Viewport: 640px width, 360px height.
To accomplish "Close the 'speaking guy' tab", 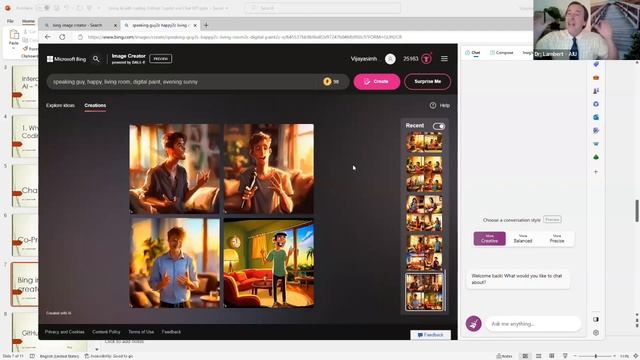I will pos(195,25).
